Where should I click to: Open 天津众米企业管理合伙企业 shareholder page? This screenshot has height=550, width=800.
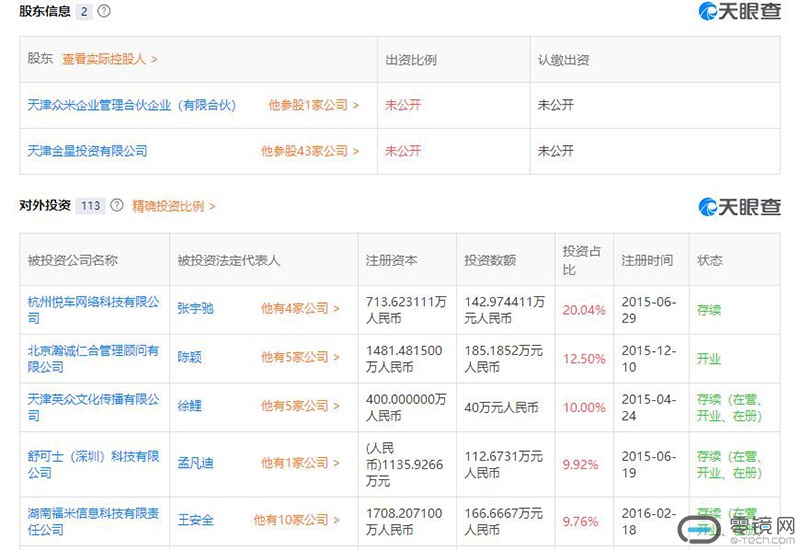[132, 105]
